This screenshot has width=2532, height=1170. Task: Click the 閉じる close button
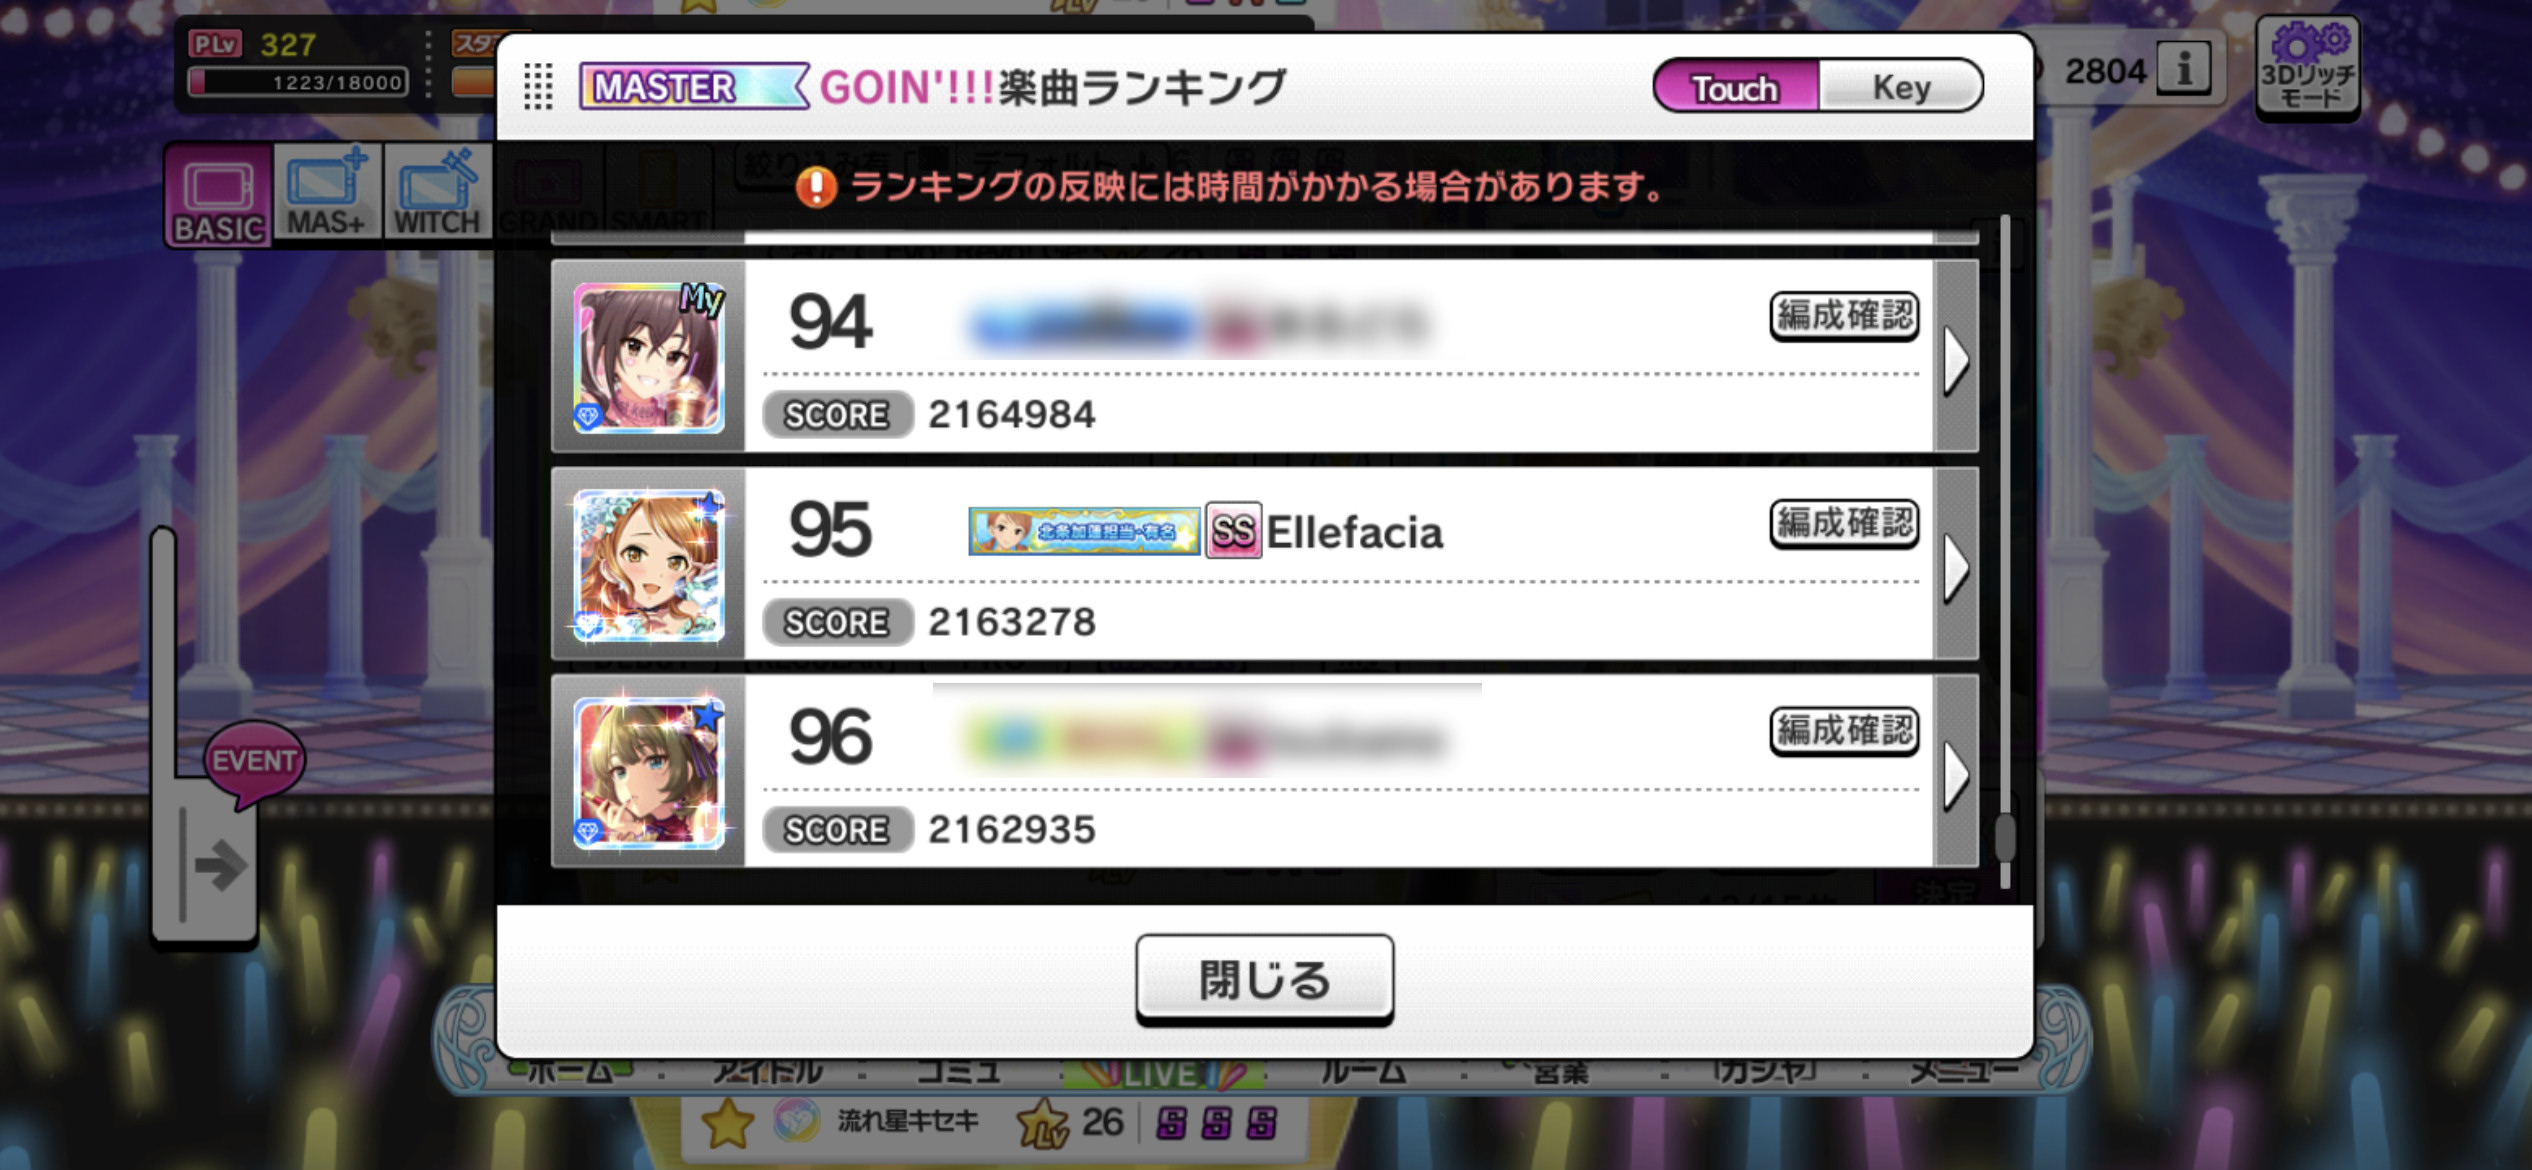[1264, 980]
